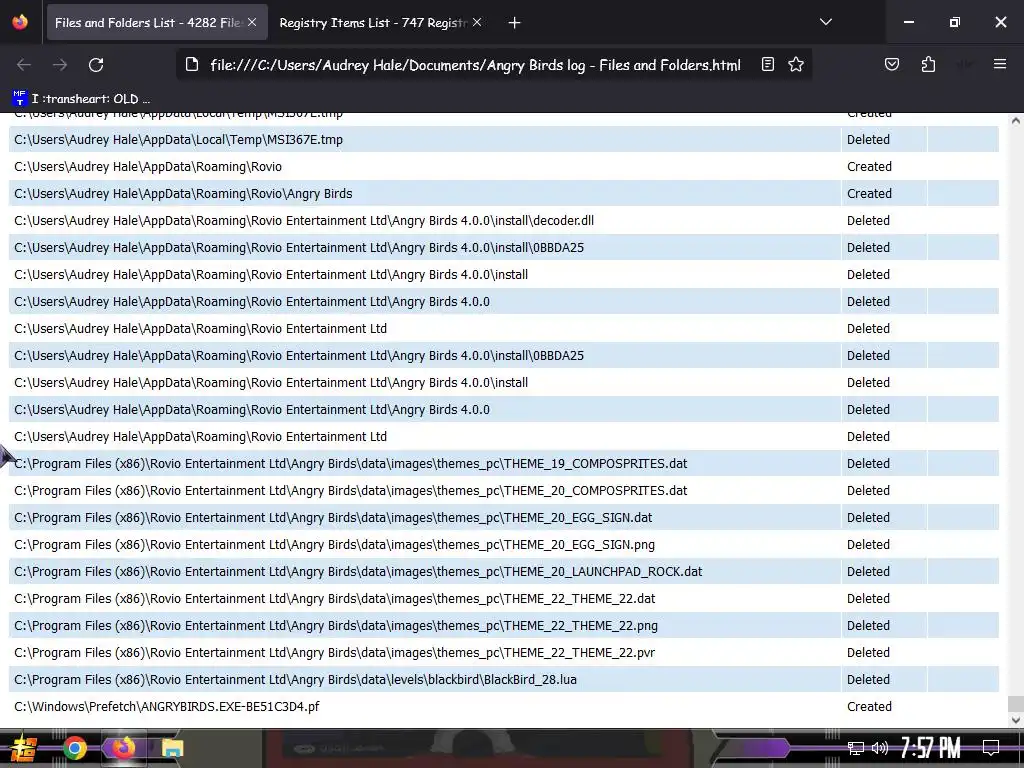Select THEME_20_COMPOSPRITES.dat path

351,490
